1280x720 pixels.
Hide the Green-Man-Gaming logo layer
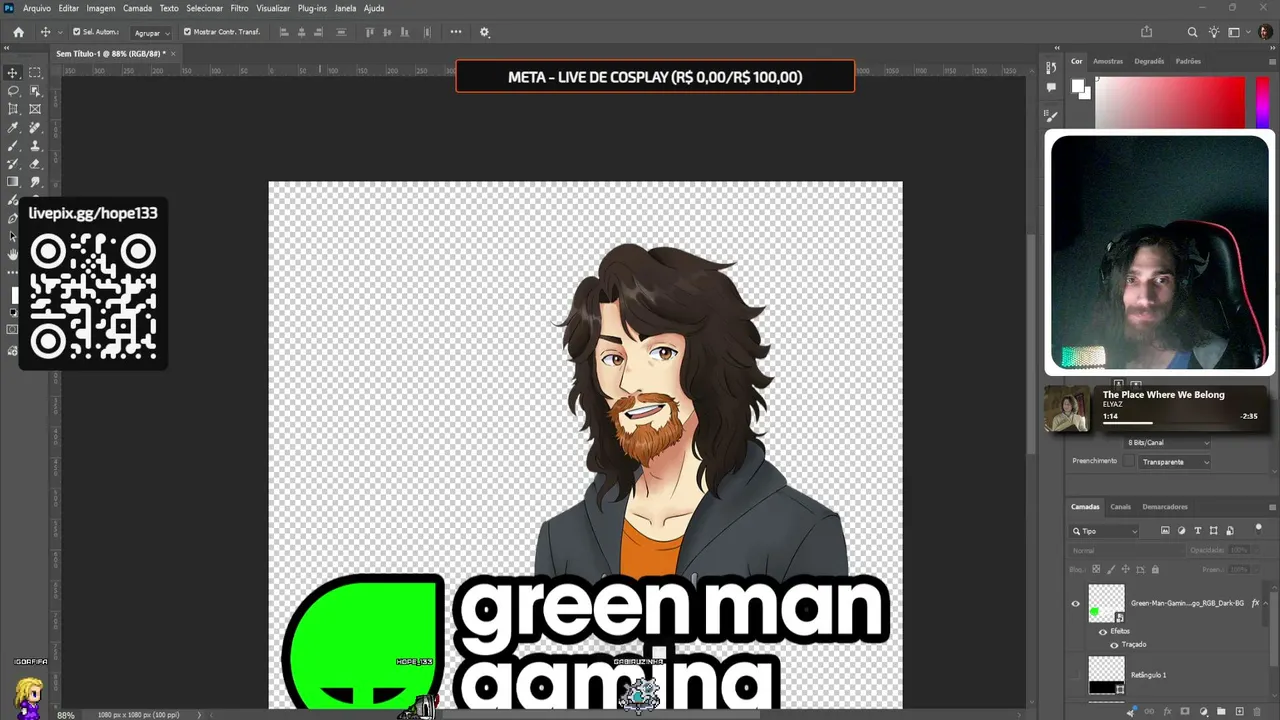click(x=1076, y=604)
